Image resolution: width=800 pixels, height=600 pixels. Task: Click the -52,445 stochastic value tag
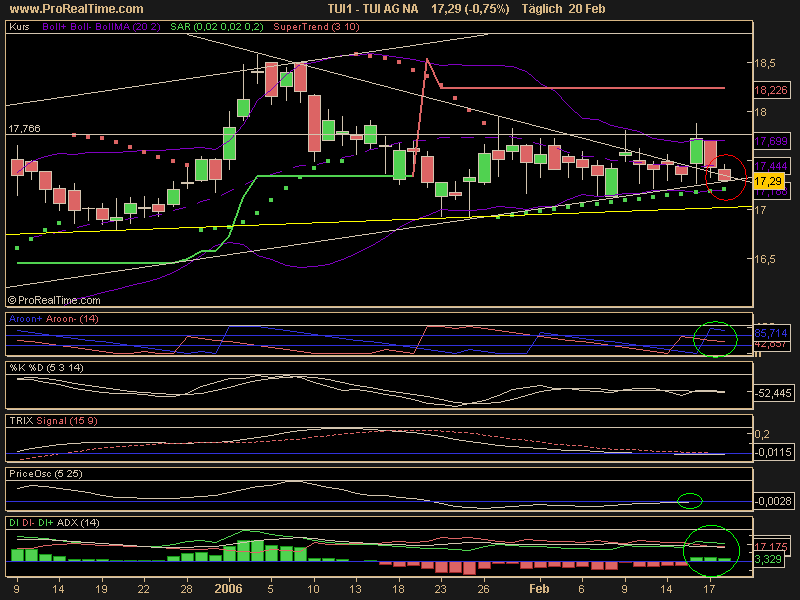point(773,393)
